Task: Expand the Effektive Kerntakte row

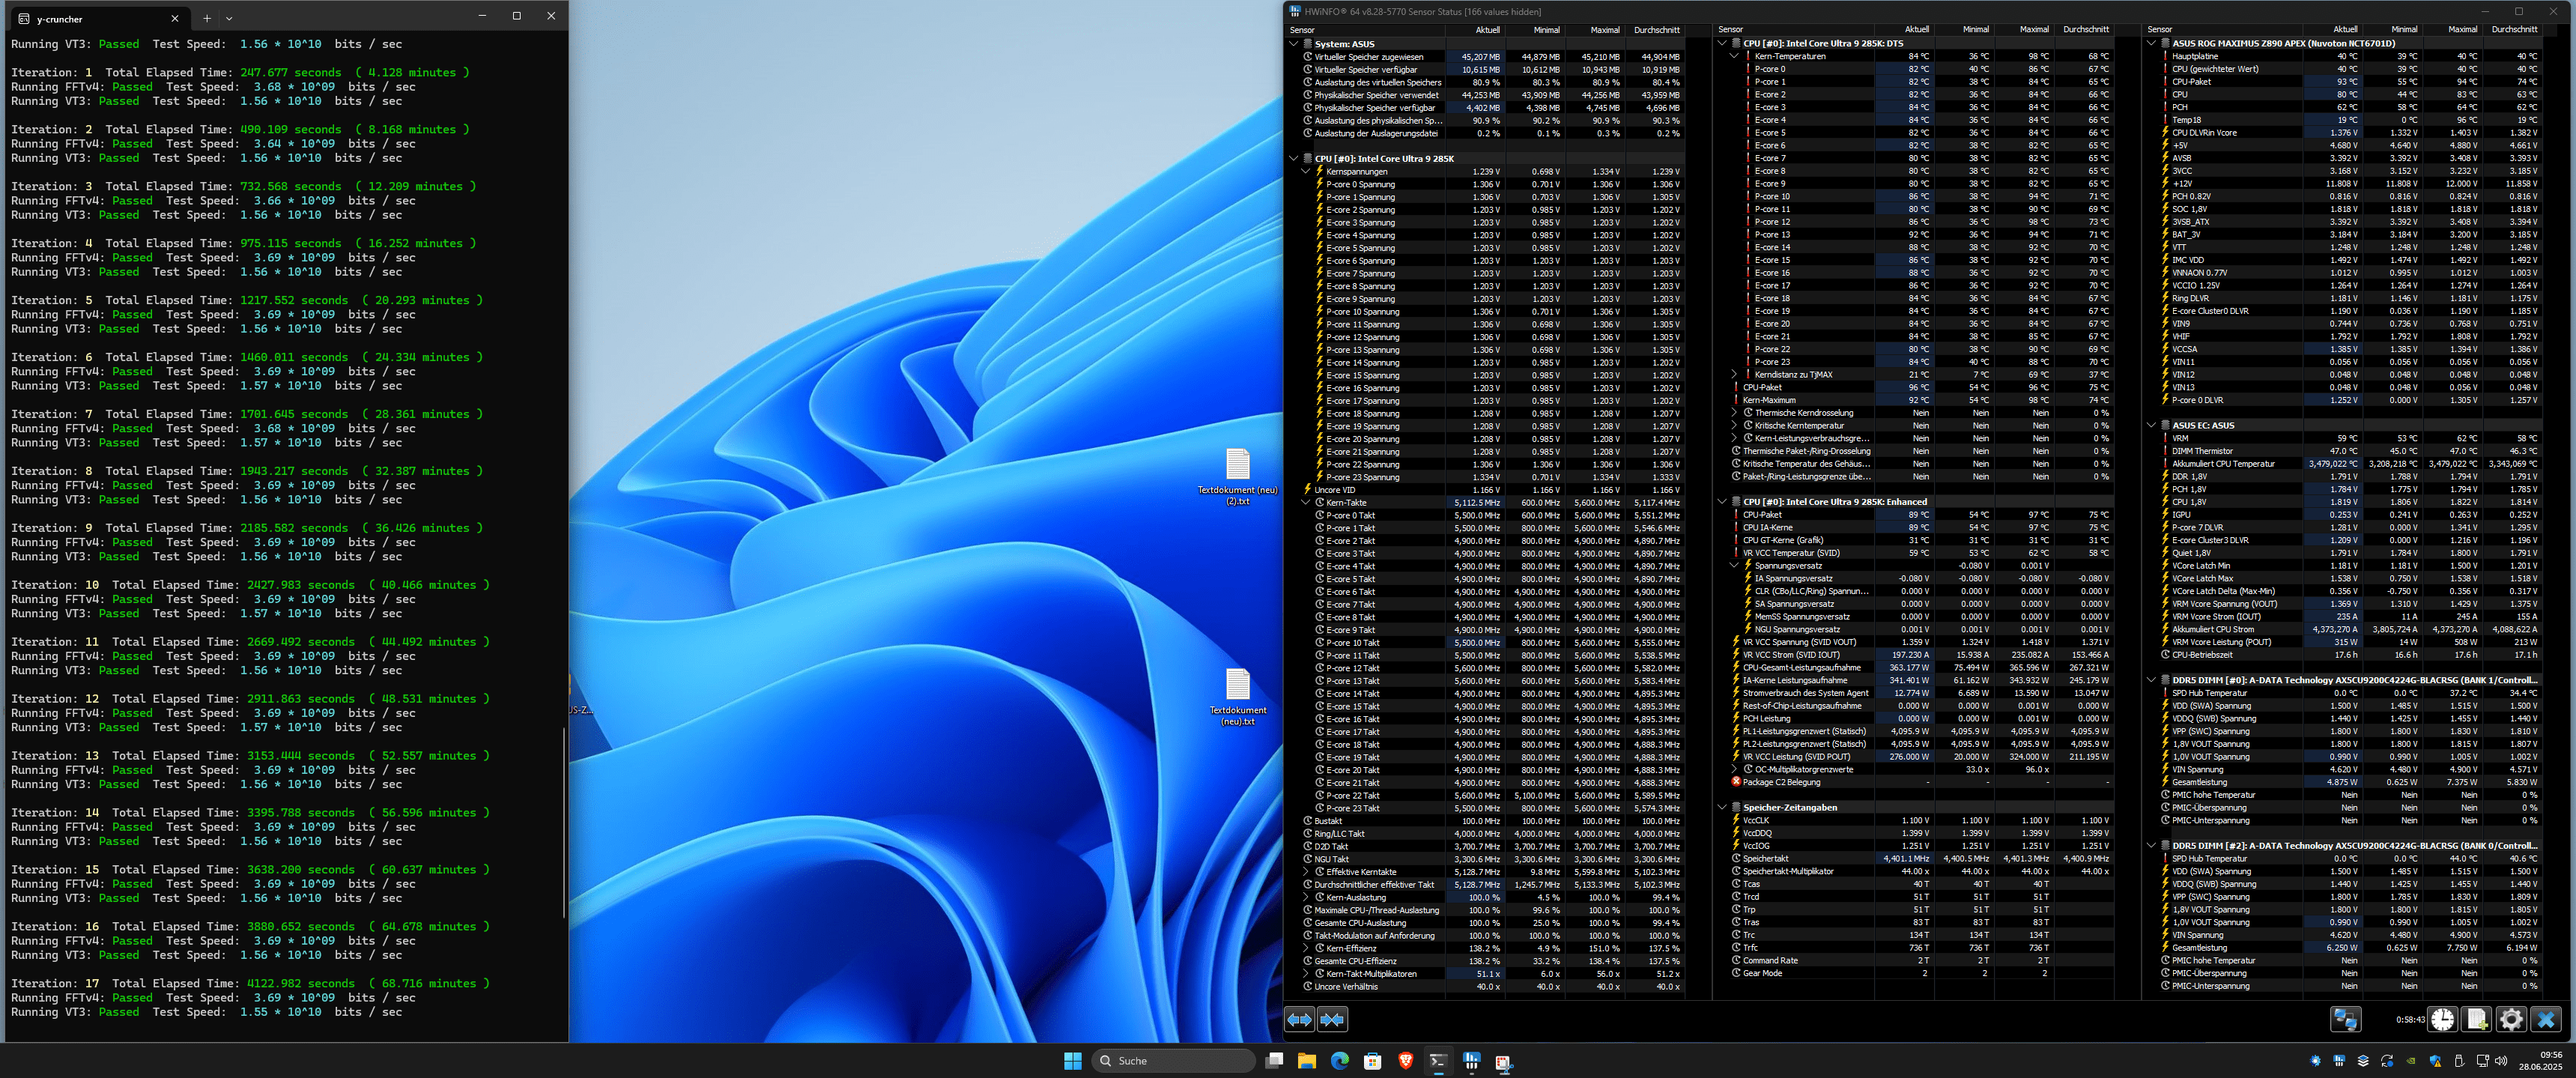Action: tap(1306, 872)
